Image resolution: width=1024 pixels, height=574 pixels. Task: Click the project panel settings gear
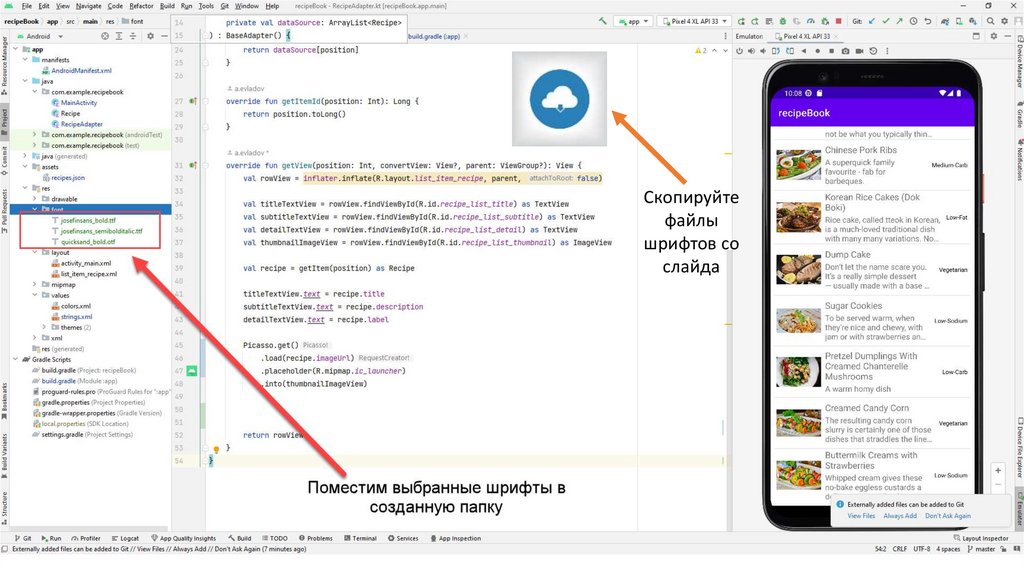pyautogui.click(x=150, y=36)
